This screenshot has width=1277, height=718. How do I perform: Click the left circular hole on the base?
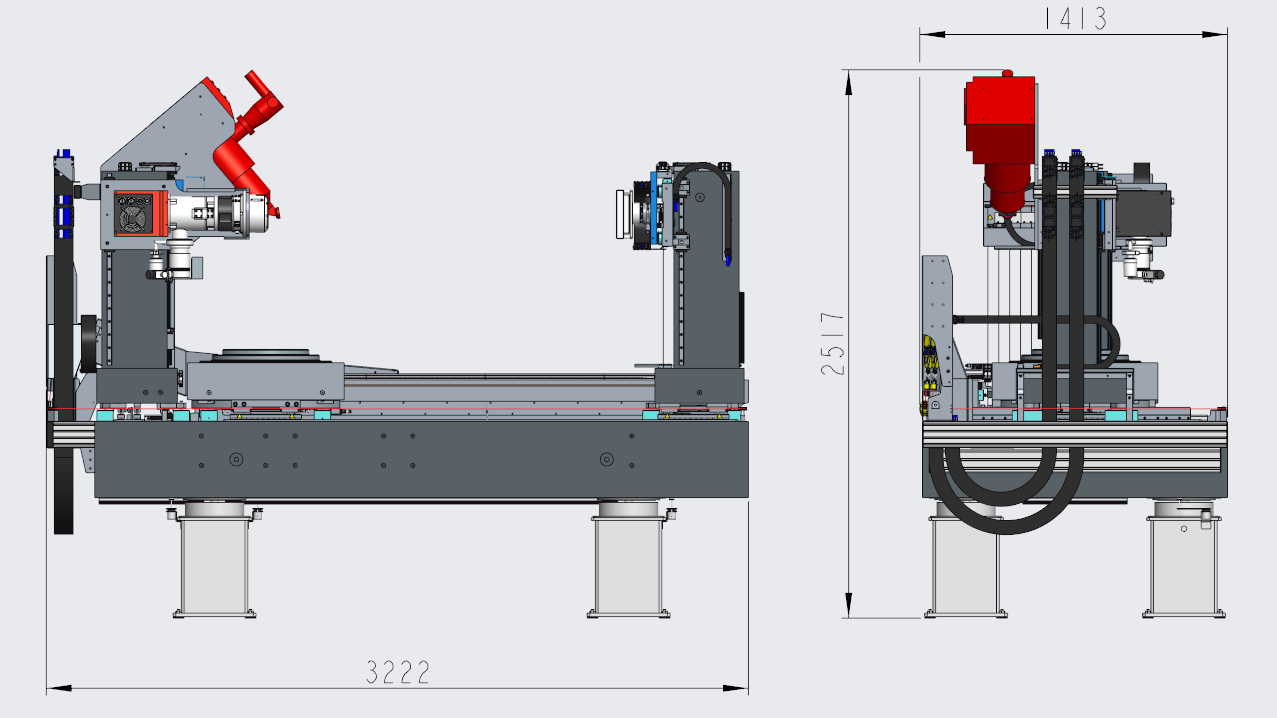[x=236, y=459]
